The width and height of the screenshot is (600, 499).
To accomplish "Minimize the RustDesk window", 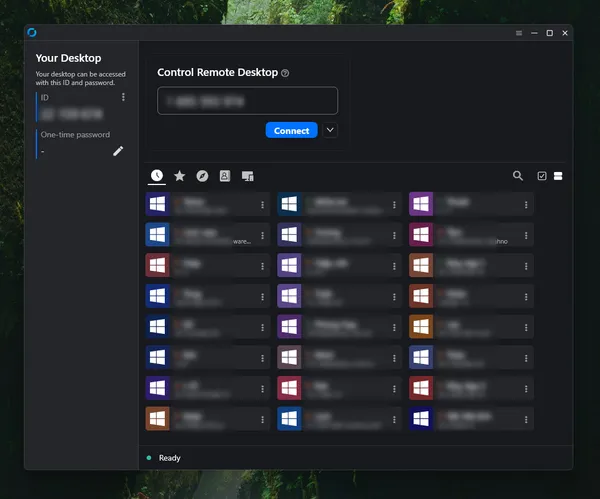I will [534, 33].
